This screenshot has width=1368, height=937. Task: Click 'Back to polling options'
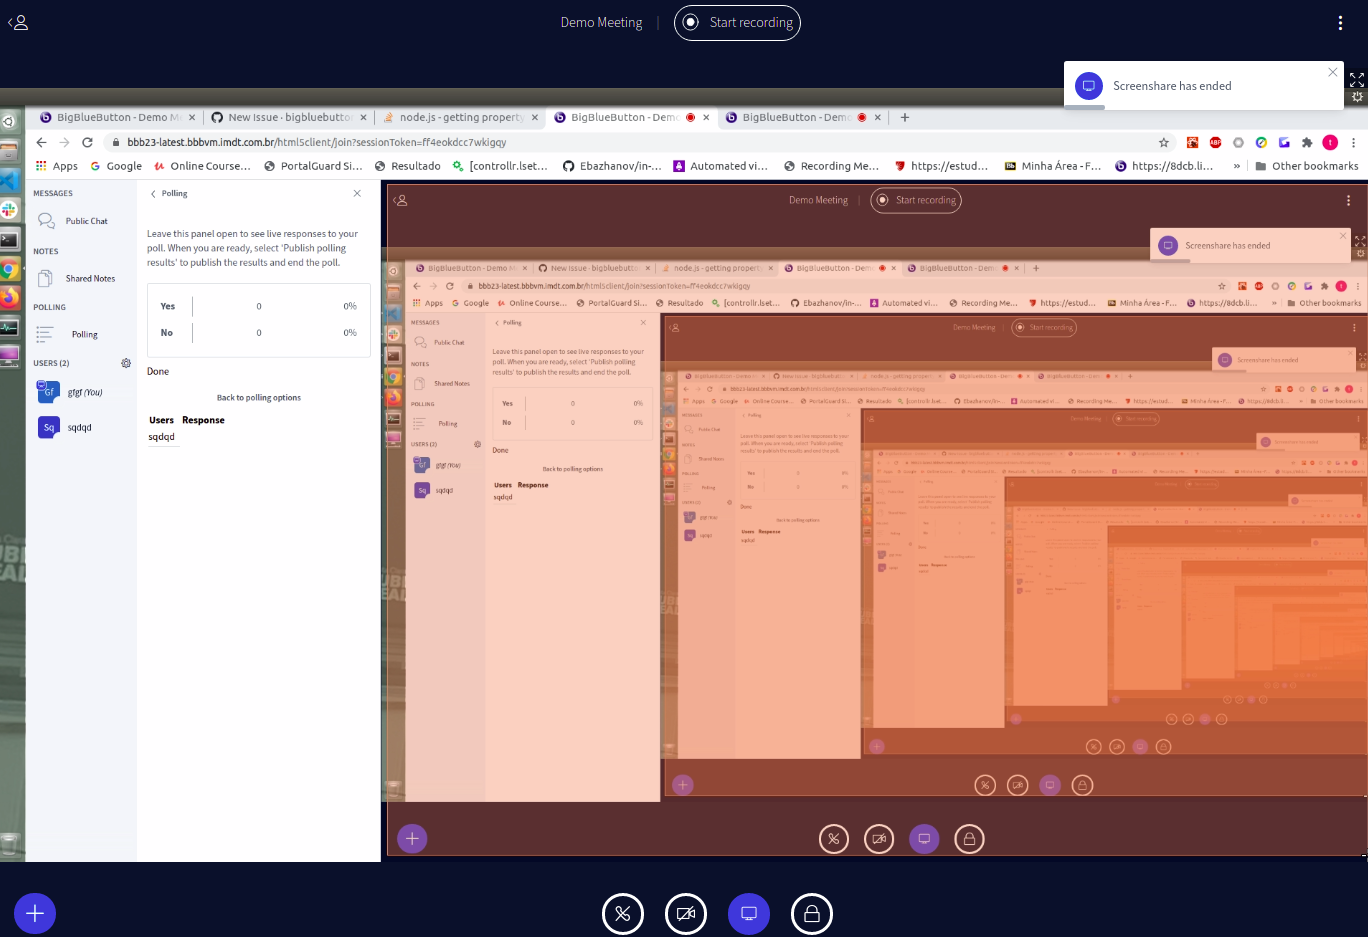pyautogui.click(x=258, y=397)
